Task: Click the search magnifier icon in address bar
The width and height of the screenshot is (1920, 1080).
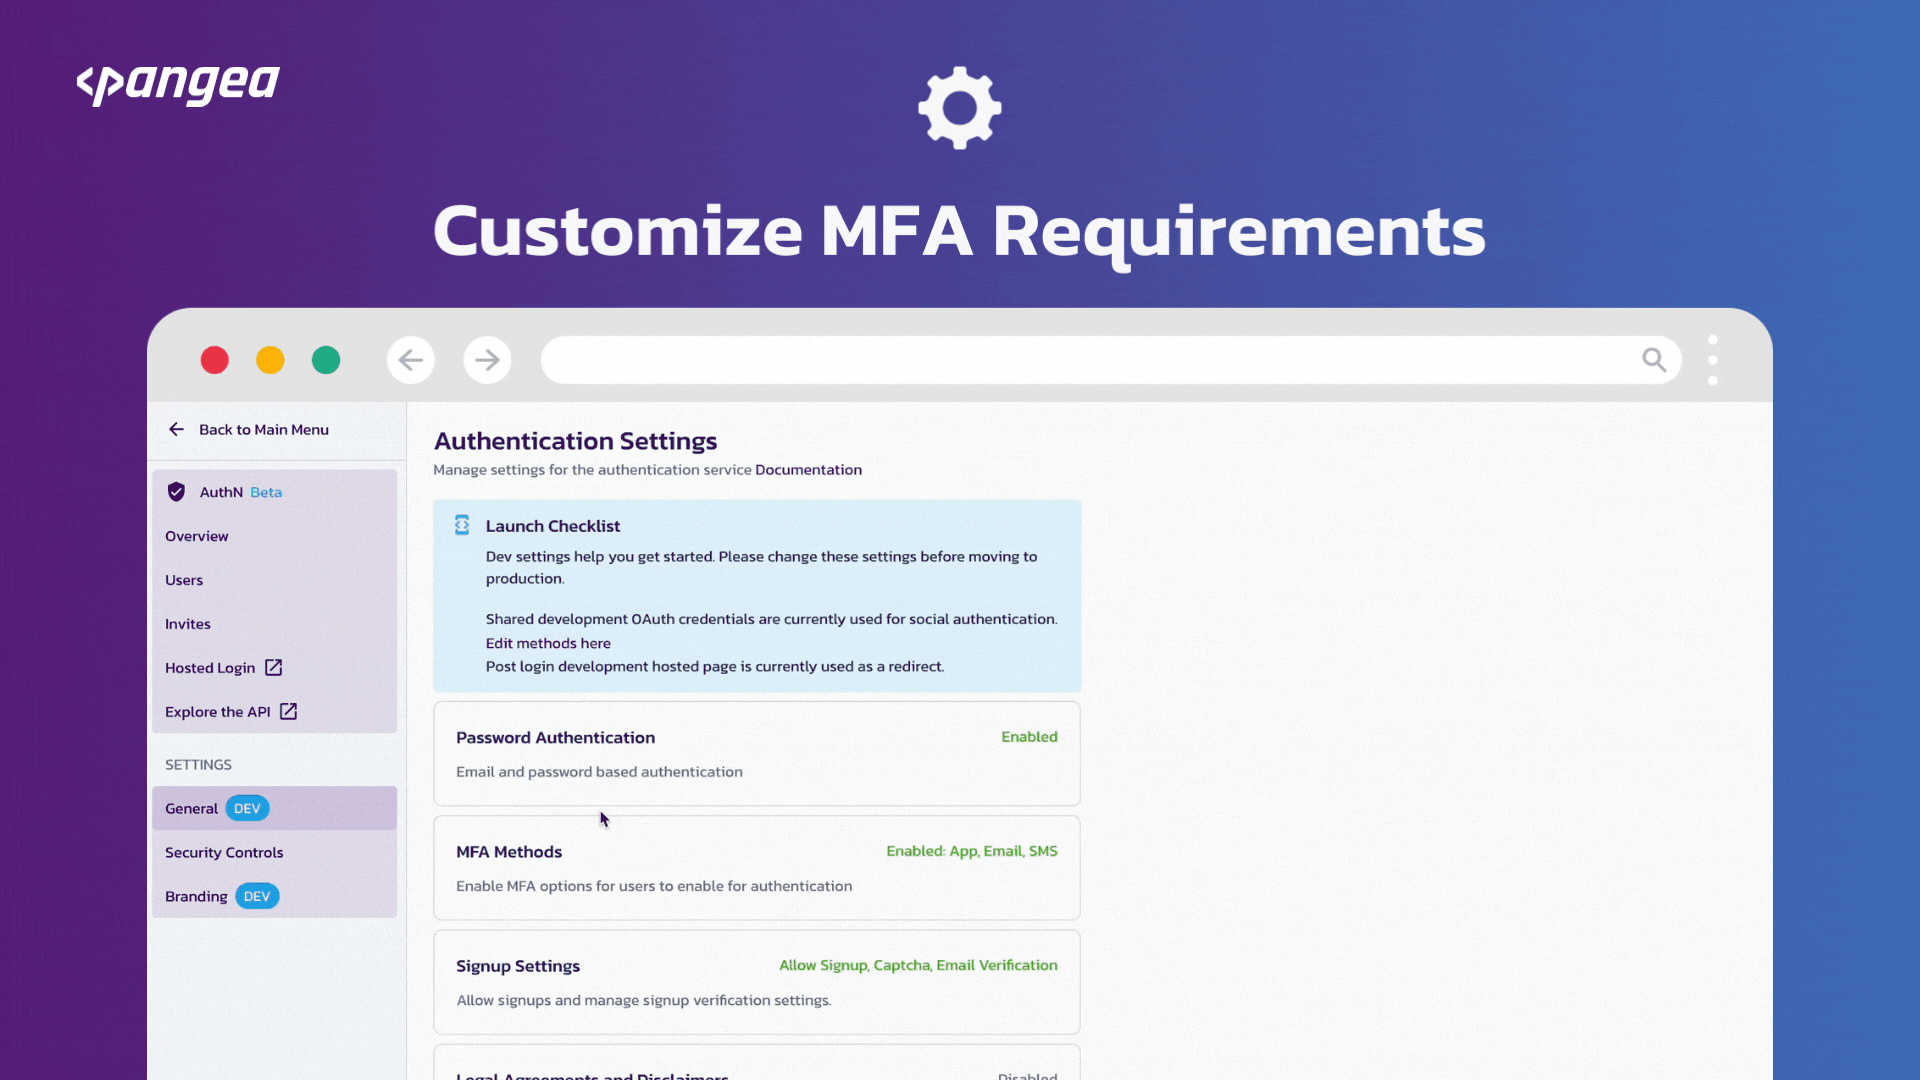Action: pos(1654,360)
